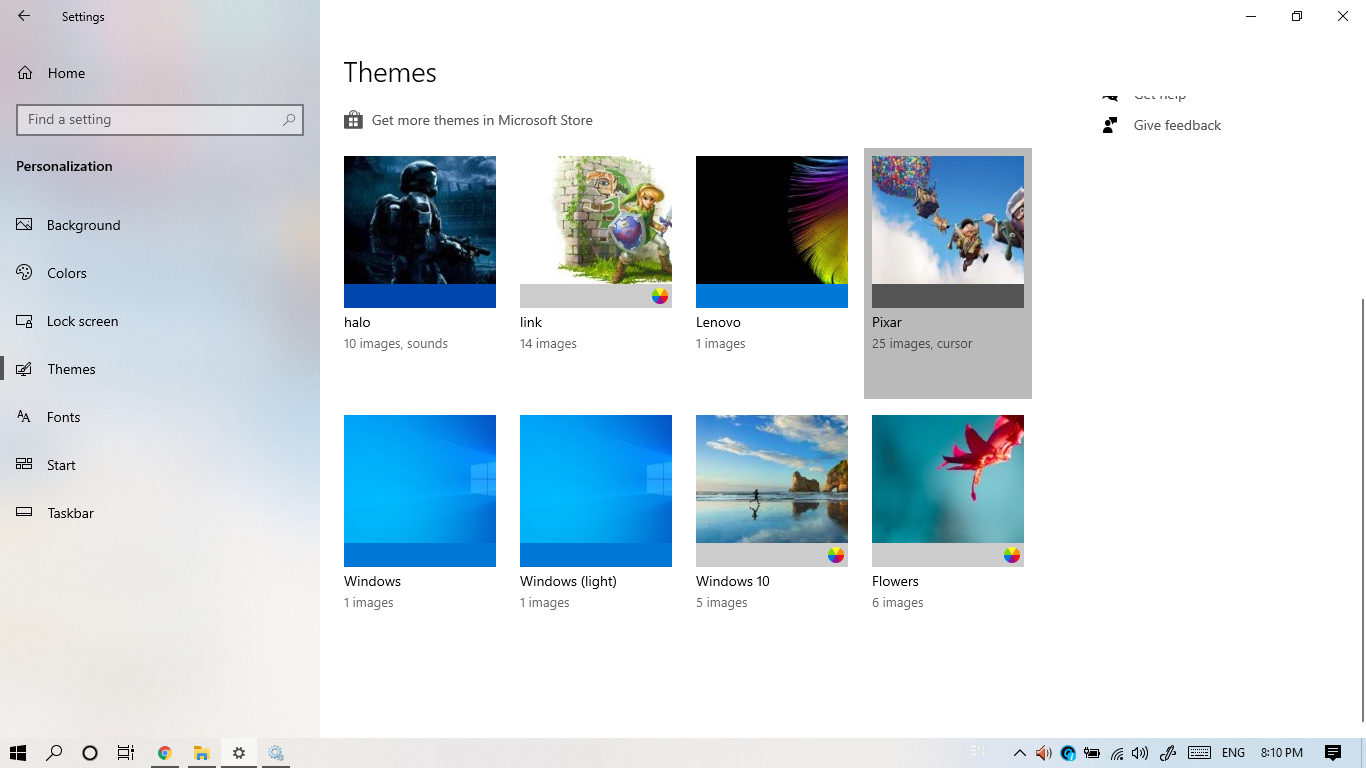Apply the Lenovo theme thumbnail
Screen dimensions: 1366x768
(x=772, y=232)
